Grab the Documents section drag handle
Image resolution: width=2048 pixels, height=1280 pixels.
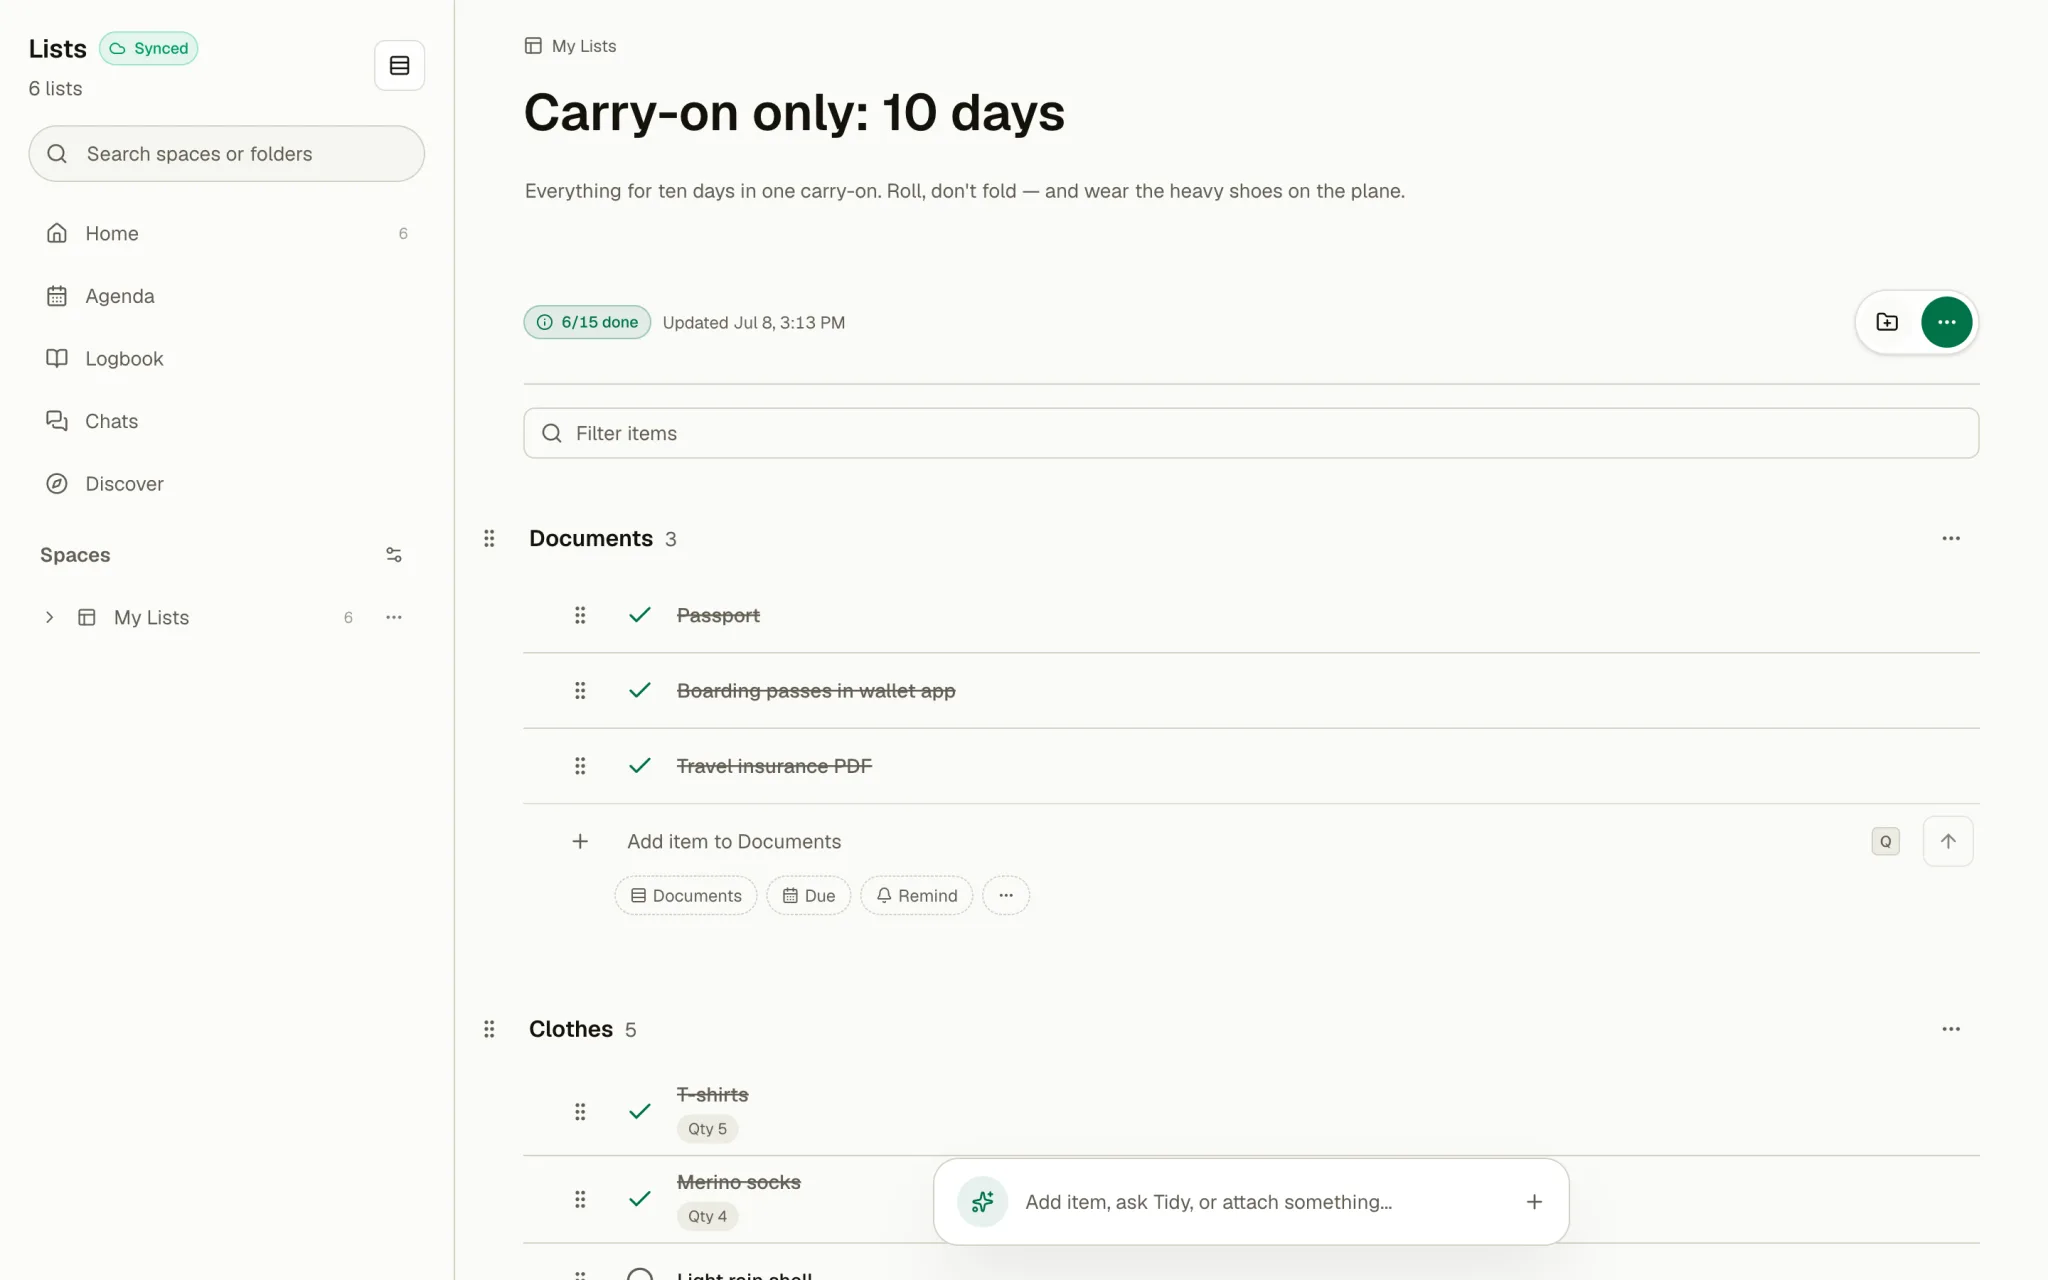(x=489, y=539)
